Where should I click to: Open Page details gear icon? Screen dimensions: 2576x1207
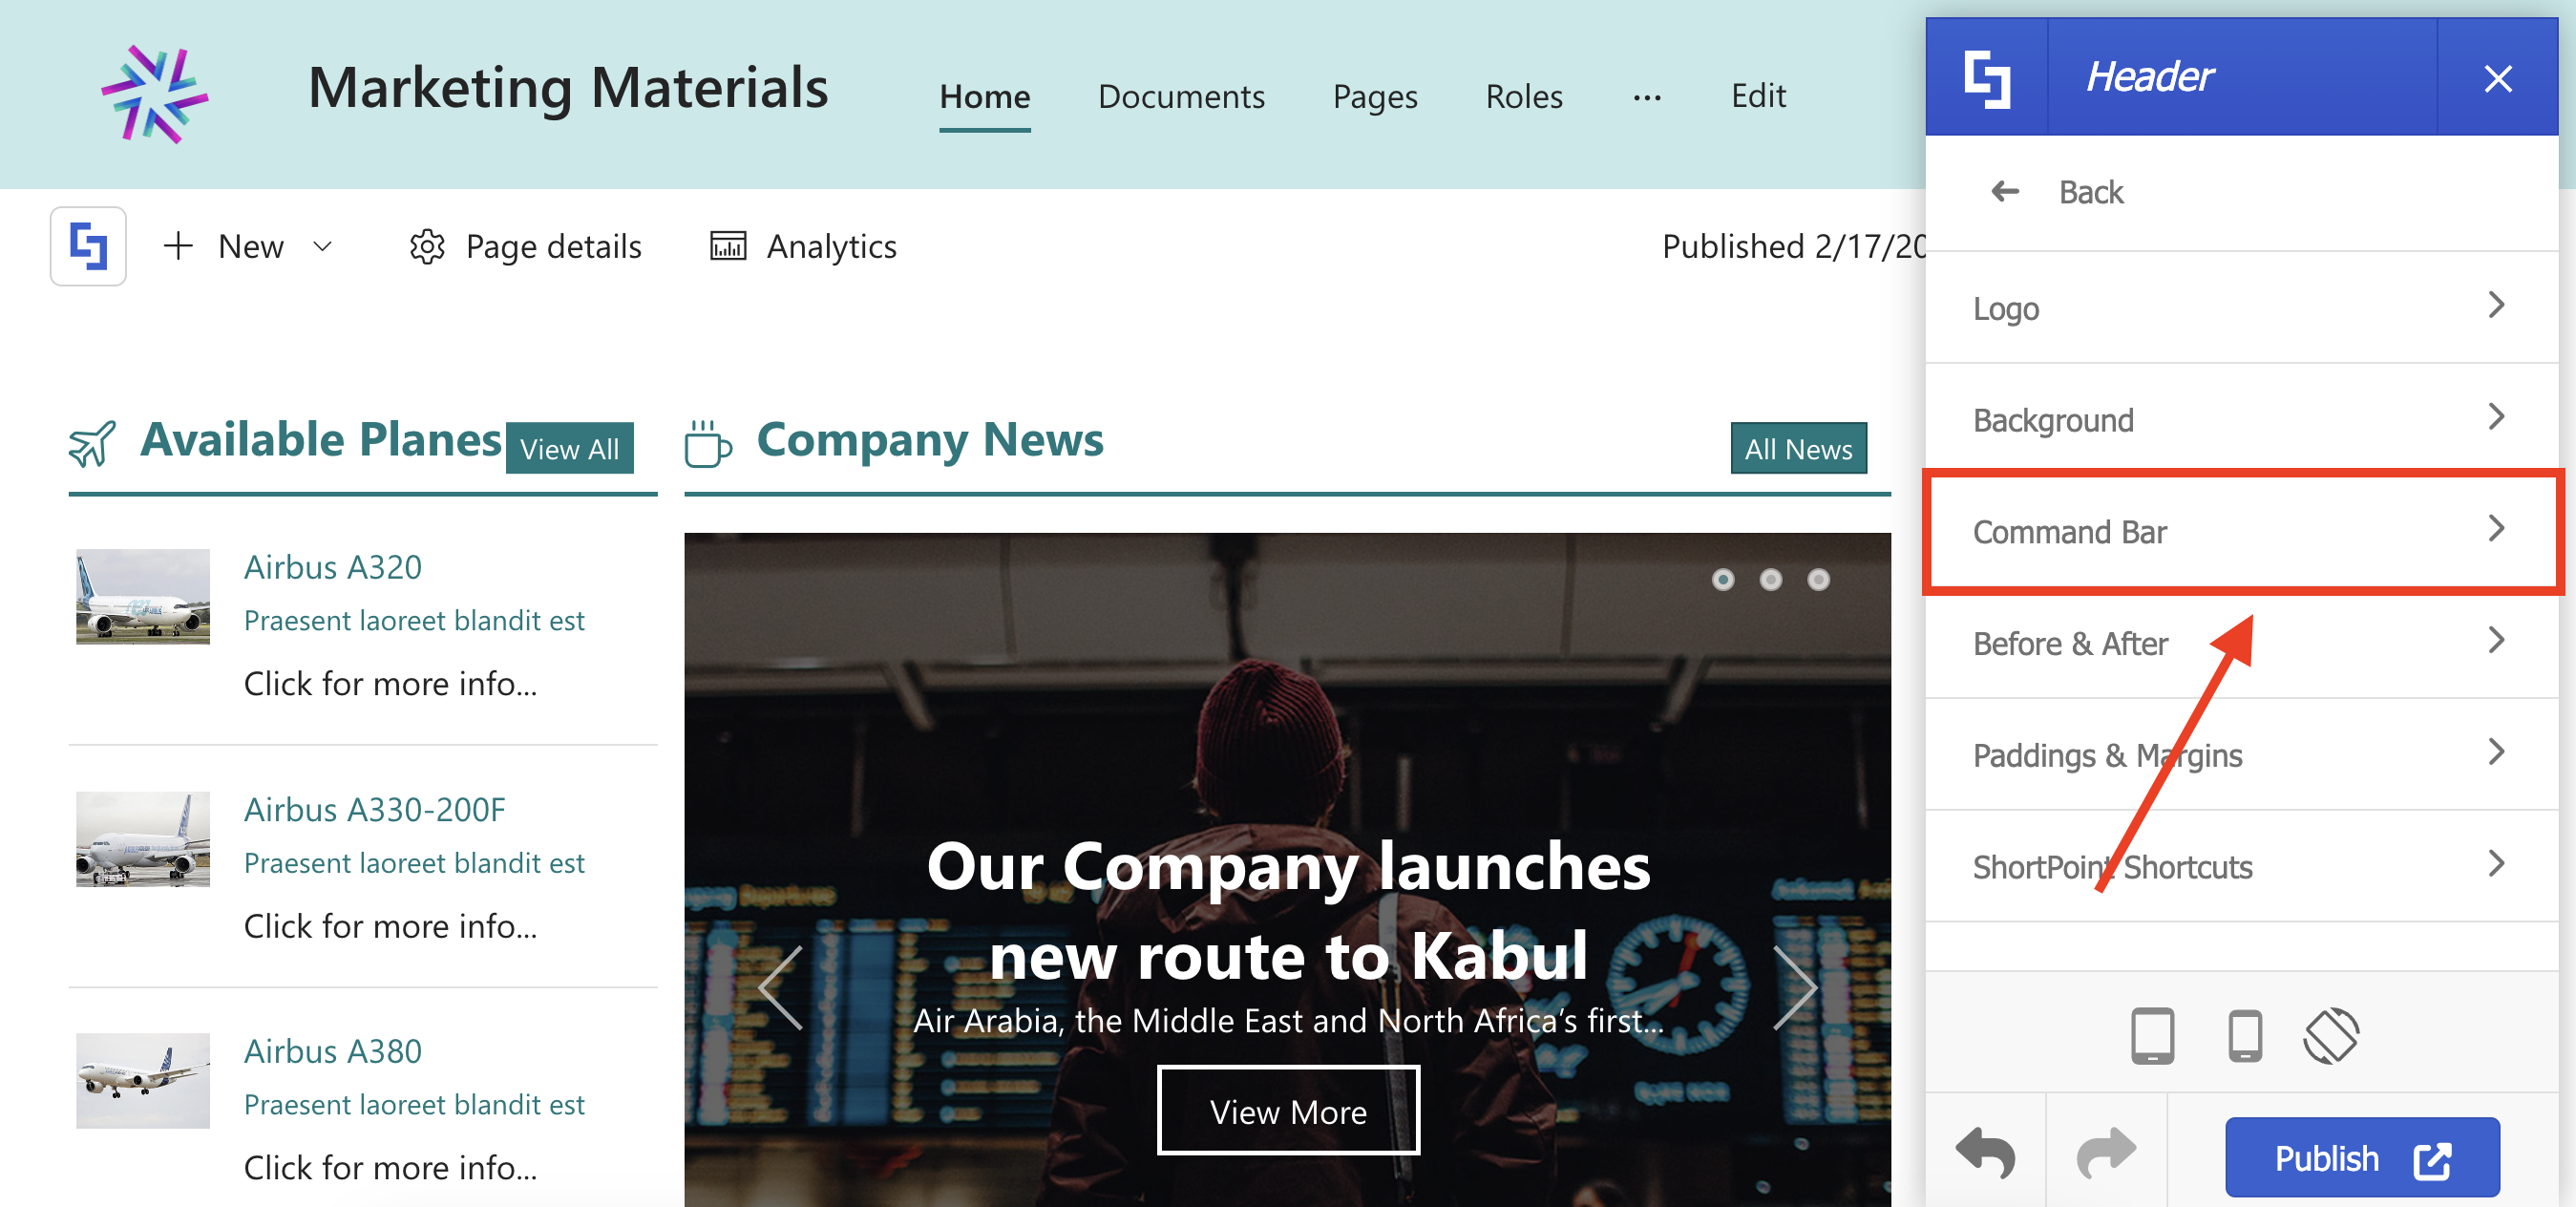pyautogui.click(x=427, y=246)
